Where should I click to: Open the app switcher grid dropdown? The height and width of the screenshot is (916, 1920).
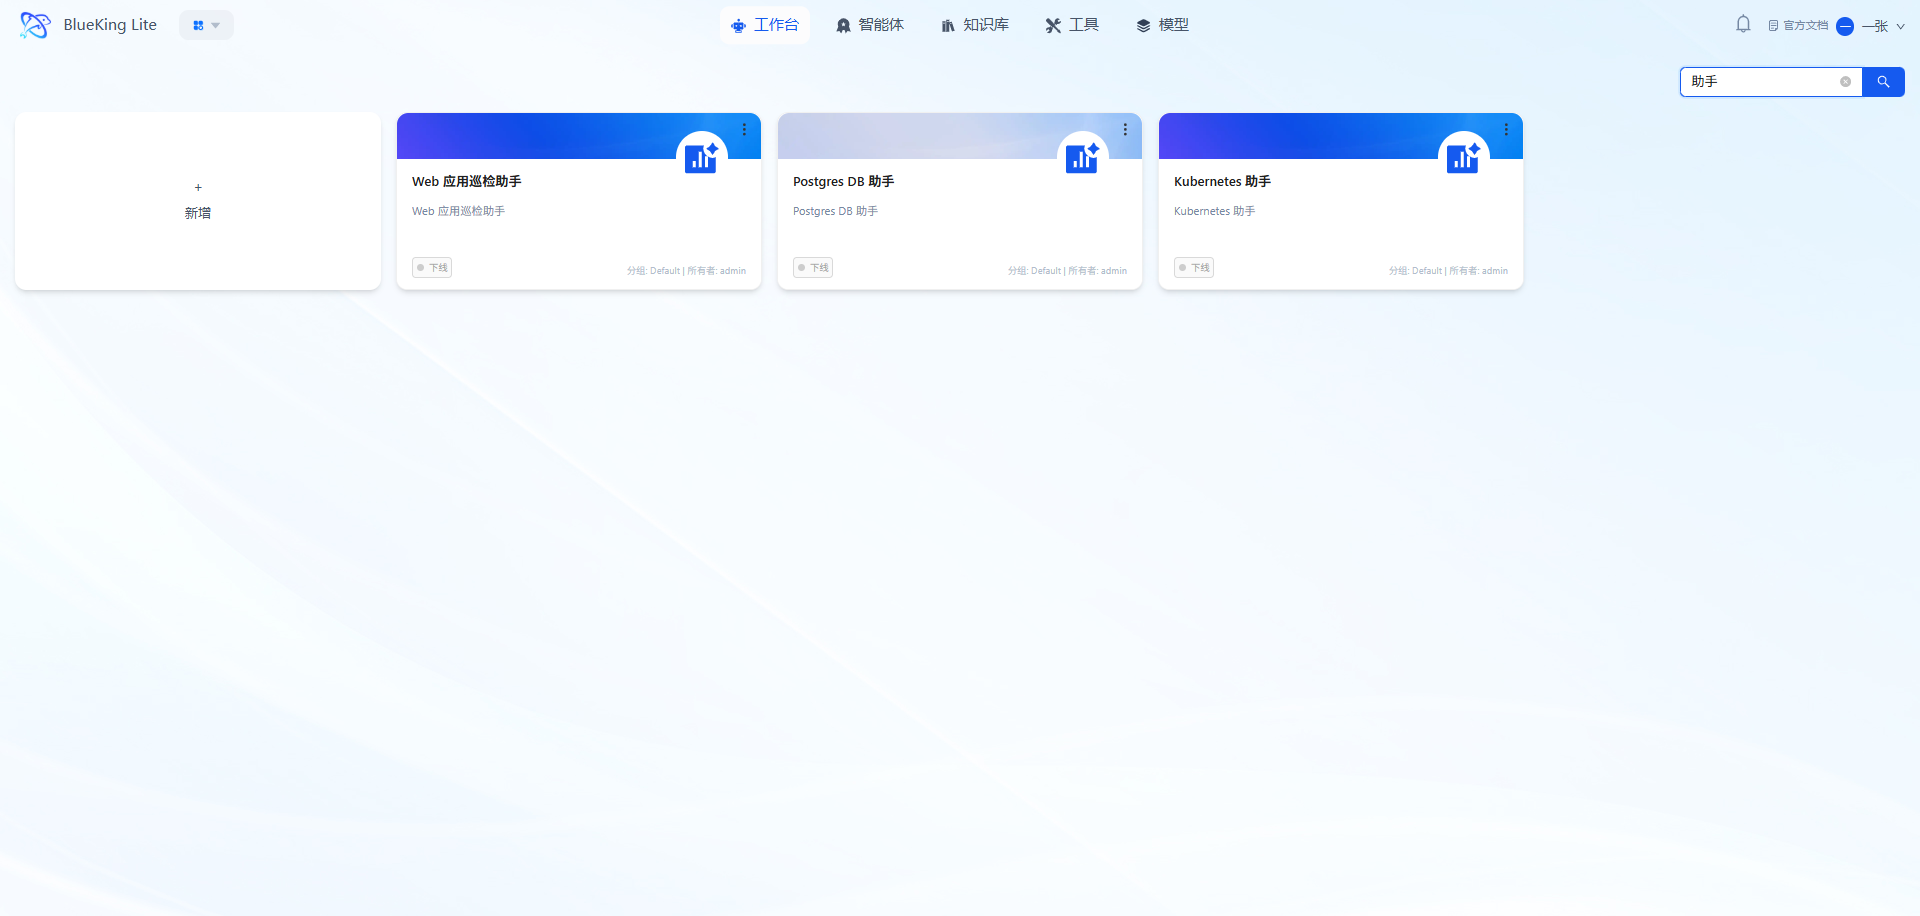tap(206, 25)
